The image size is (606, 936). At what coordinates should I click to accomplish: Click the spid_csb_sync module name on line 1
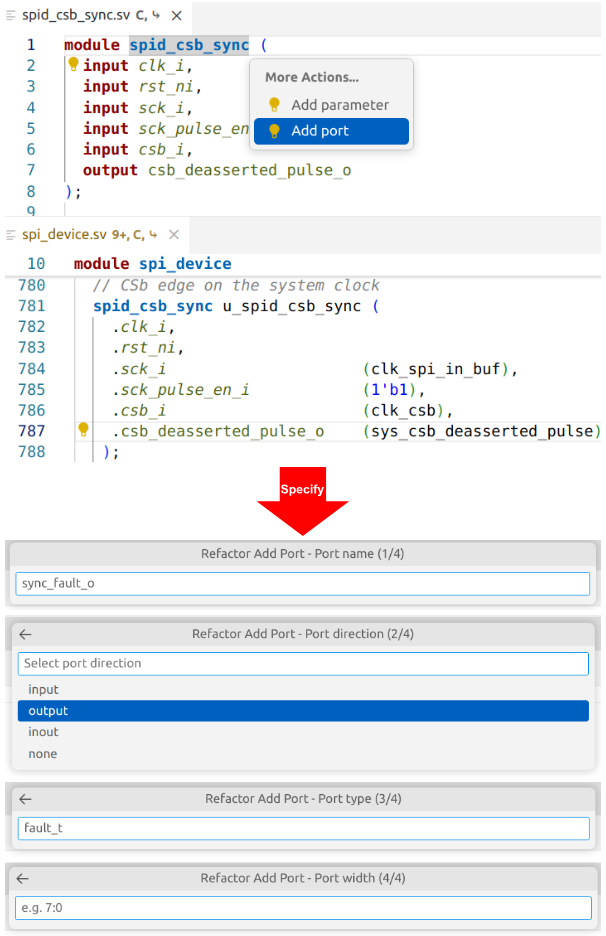pyautogui.click(x=188, y=45)
